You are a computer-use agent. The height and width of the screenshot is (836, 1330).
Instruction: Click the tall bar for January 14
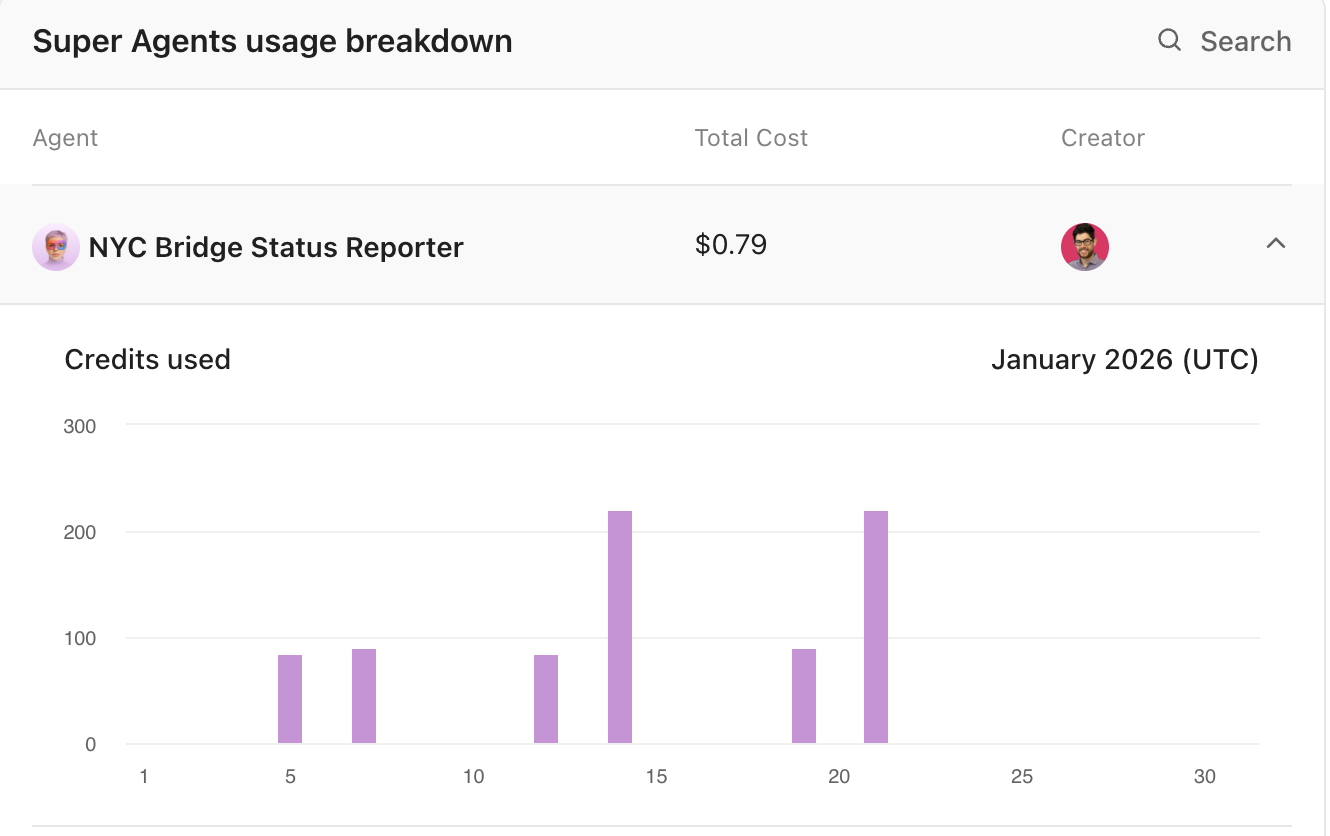pyautogui.click(x=620, y=627)
